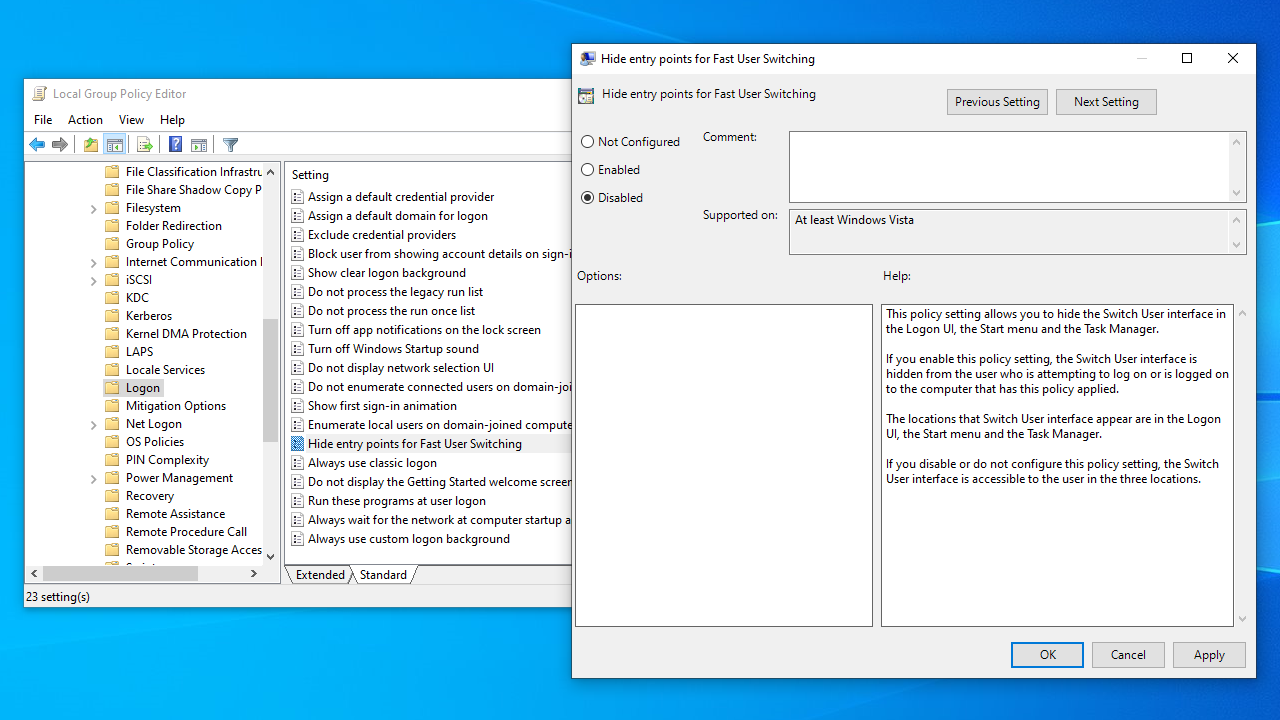The height and width of the screenshot is (720, 1280).
Task: Toggle the Show/Hide Action Pane icon
Action: [199, 145]
